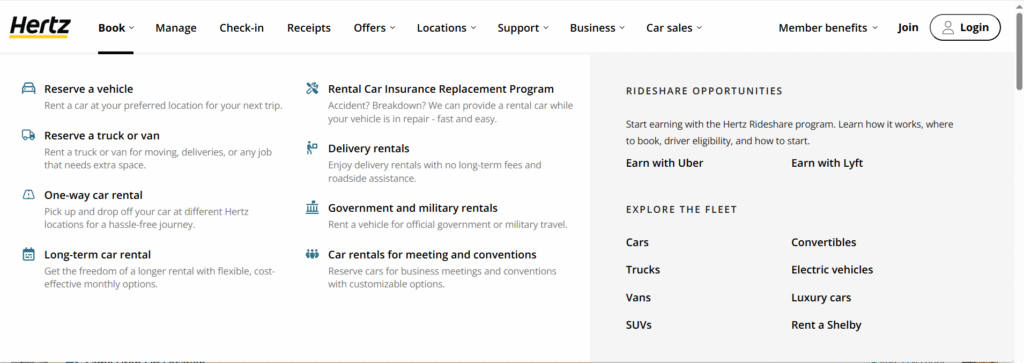Open the Support dropdown menu
The image size is (1024, 363).
pyautogui.click(x=522, y=28)
